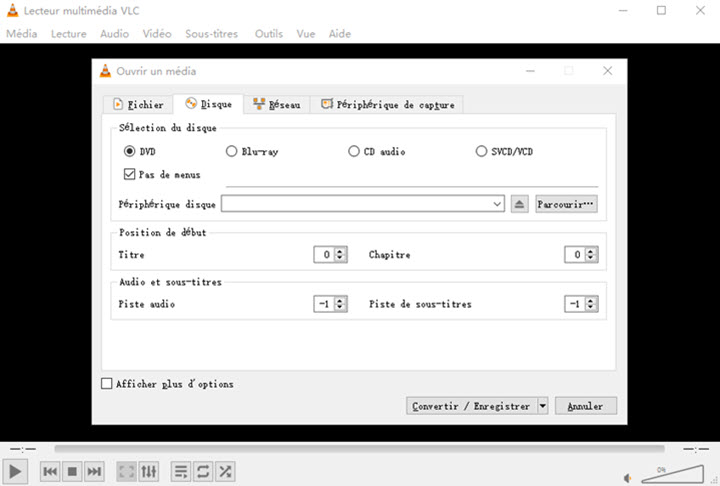Switch to the Réseau tab
Screen dimensions: 720x486
coord(277,105)
